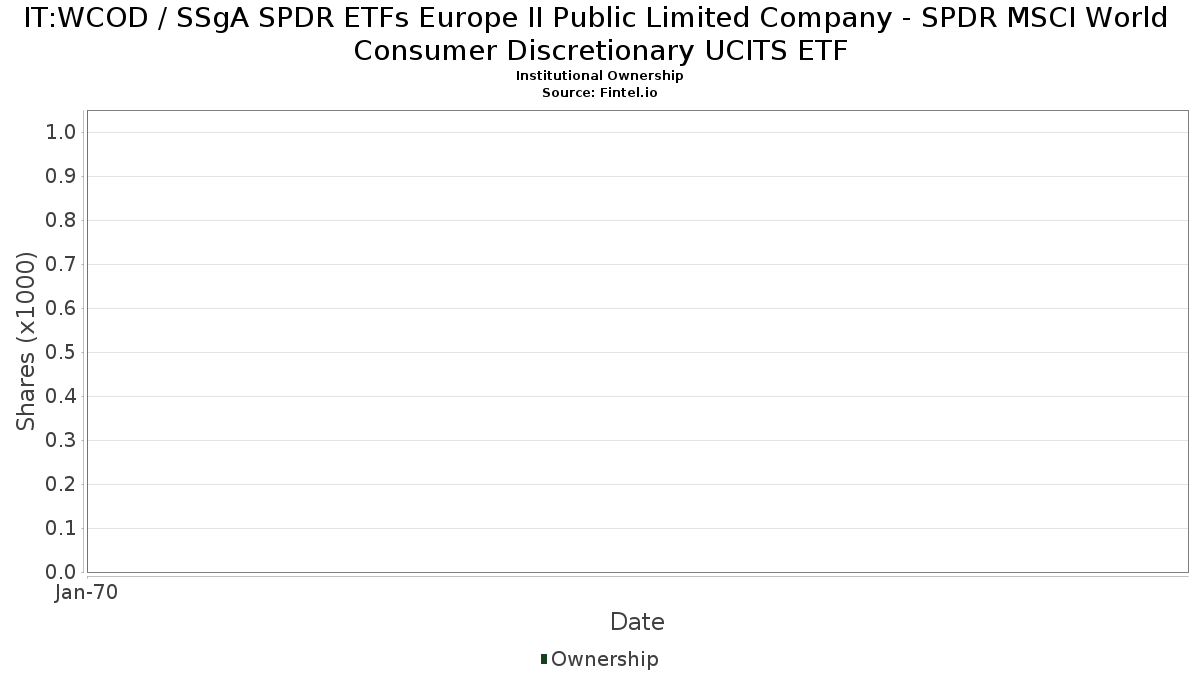The height and width of the screenshot is (675, 1200).
Task: Click the 0.3 y-axis tick label
Action: click(x=61, y=441)
